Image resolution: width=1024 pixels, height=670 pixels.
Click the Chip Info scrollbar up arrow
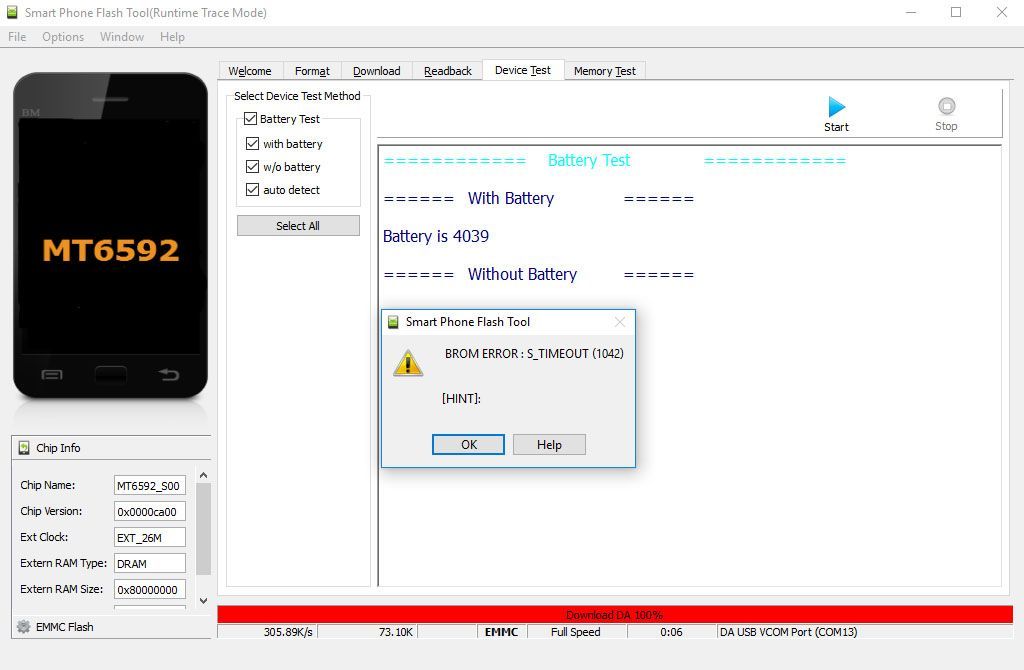pos(203,475)
